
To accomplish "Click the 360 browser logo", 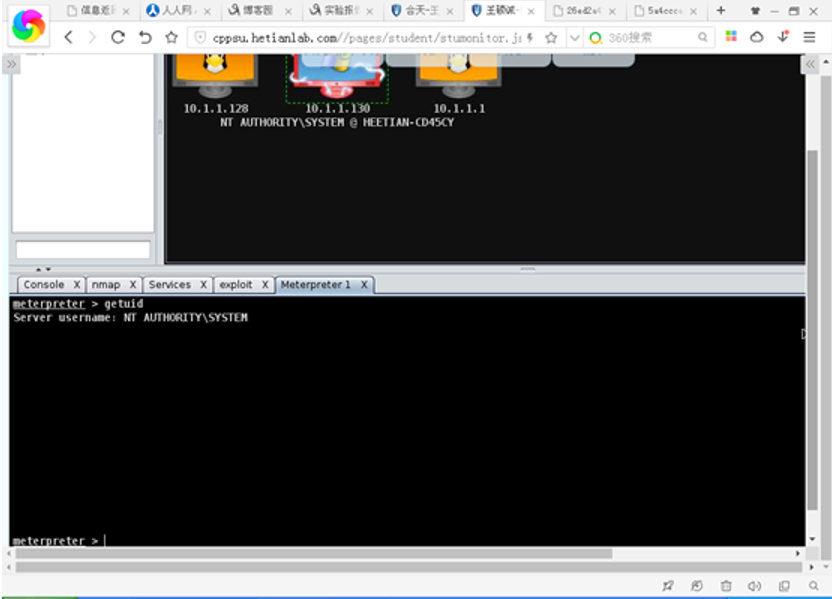I will (29, 25).
